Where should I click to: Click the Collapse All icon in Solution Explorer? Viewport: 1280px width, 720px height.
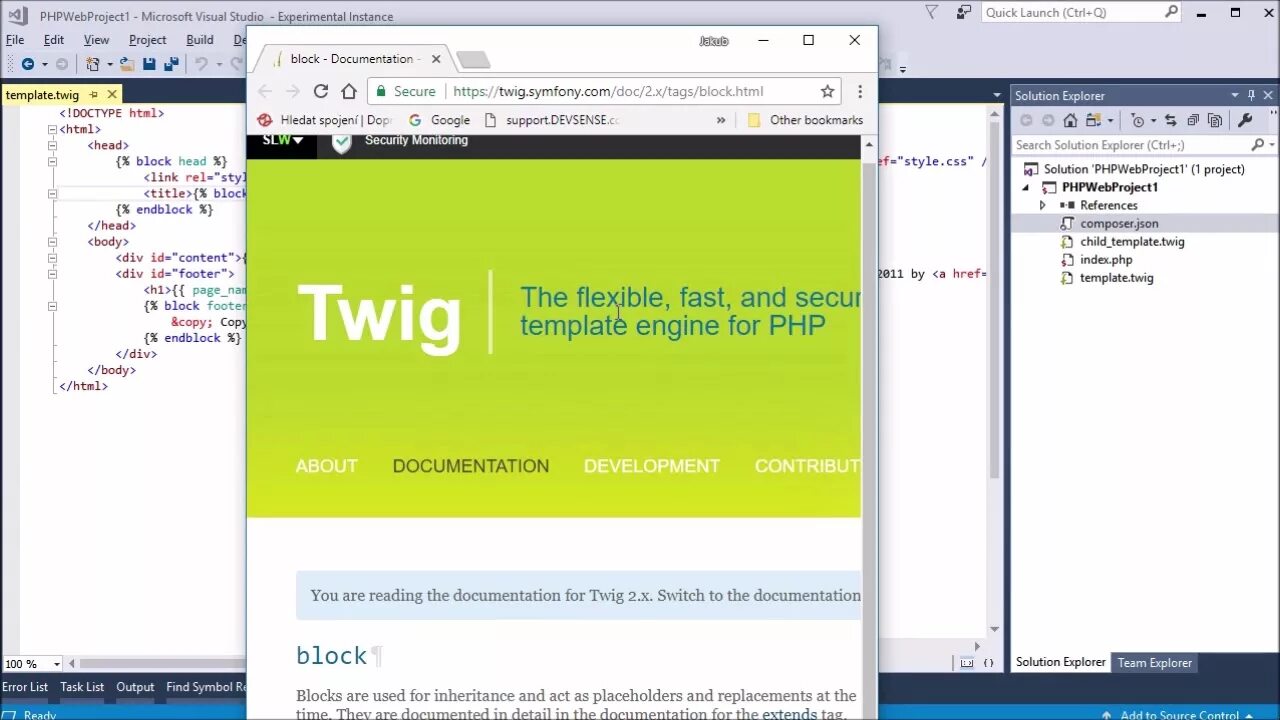pos(1194,121)
